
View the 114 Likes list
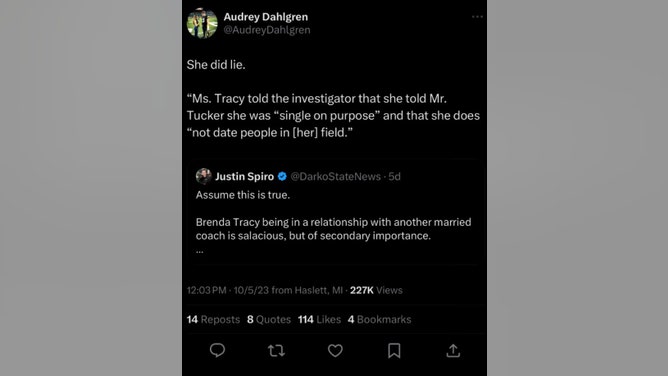319,319
